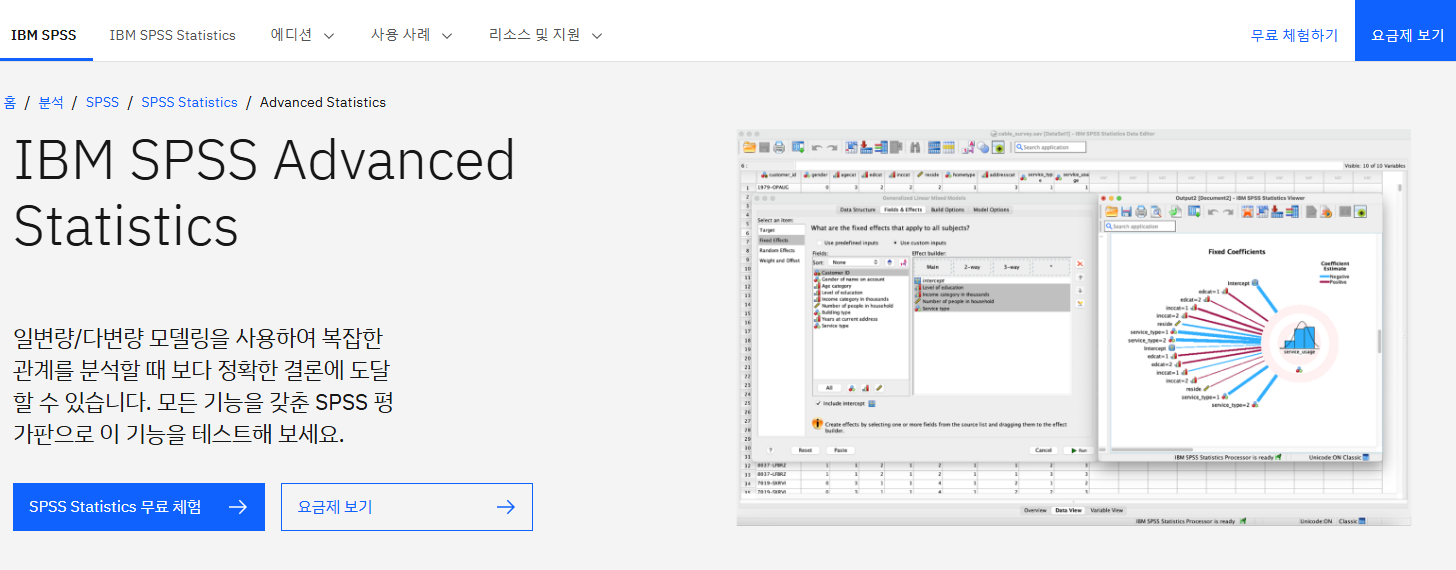1456x570 pixels.
Task: Click gender column header in Data Editor
Action: (x=815, y=175)
